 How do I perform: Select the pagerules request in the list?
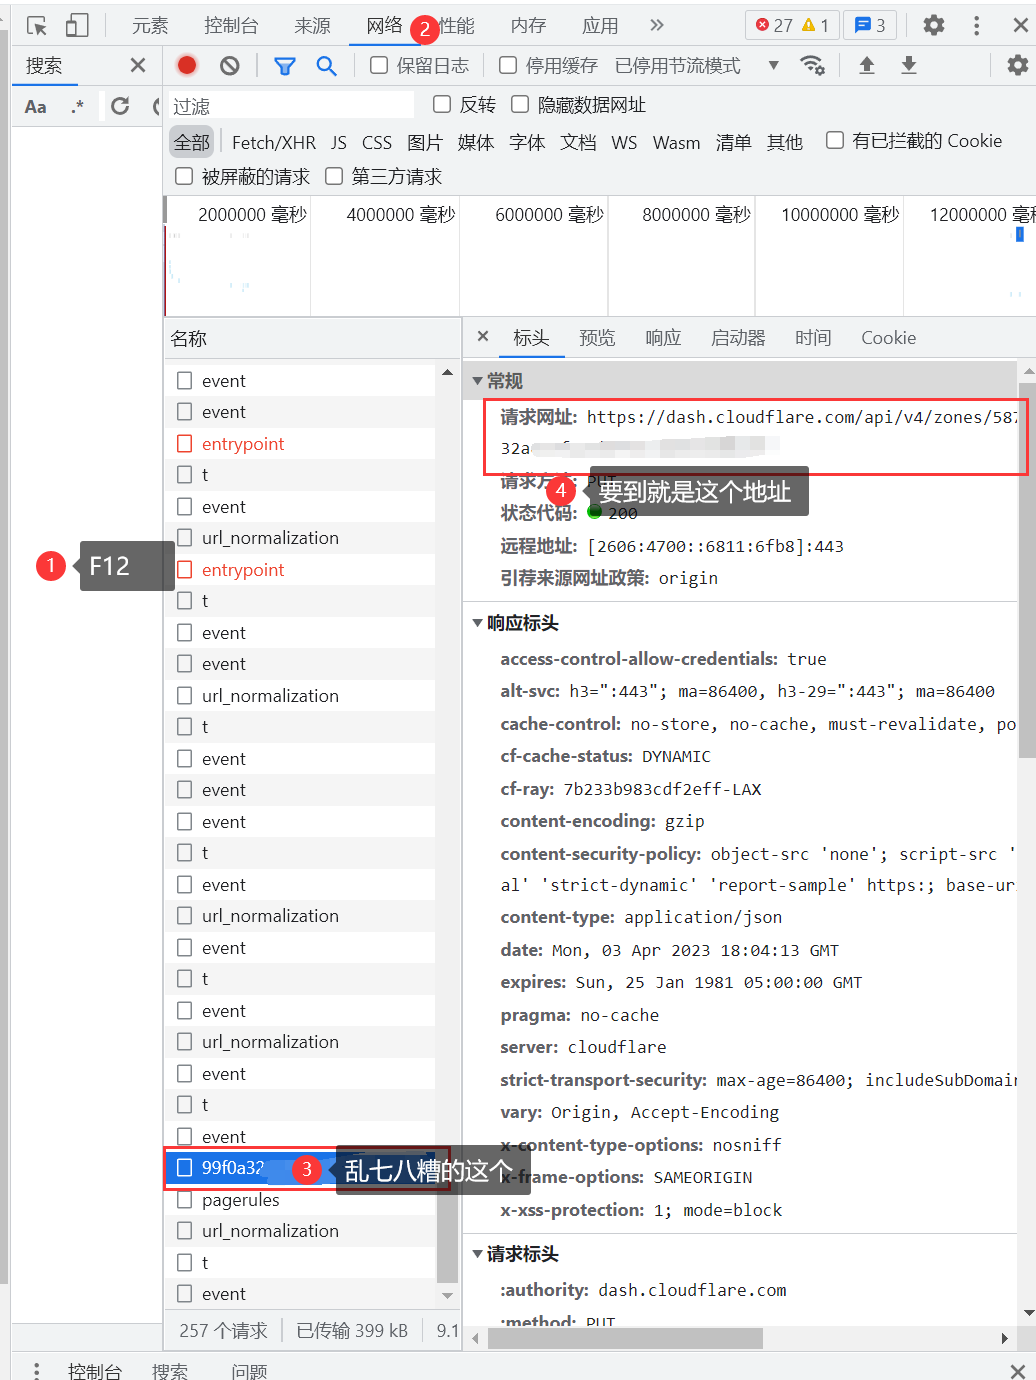tap(241, 1200)
